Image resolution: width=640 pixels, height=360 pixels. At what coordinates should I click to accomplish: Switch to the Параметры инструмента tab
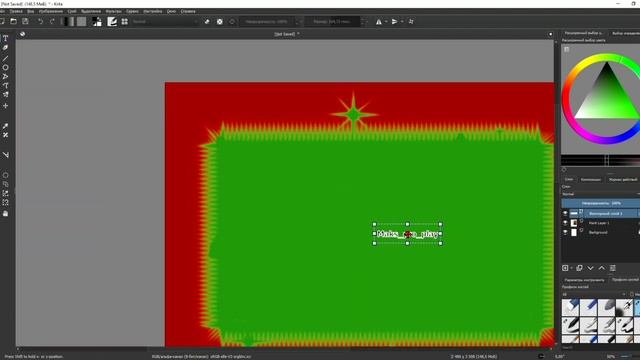pos(584,280)
